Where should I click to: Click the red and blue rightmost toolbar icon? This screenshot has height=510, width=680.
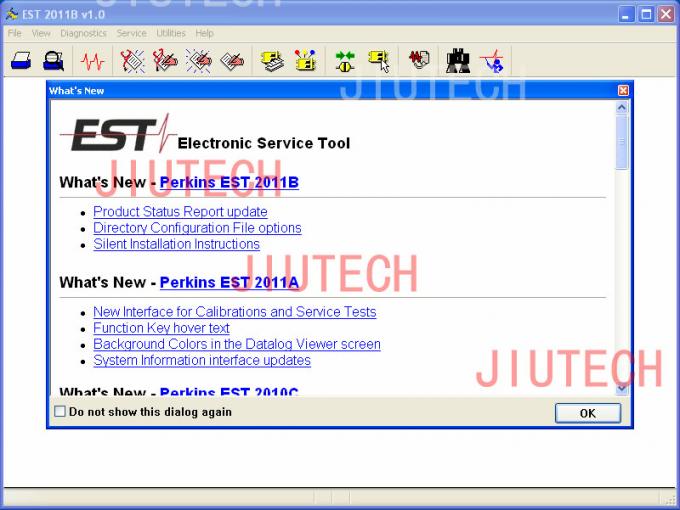[x=492, y=61]
